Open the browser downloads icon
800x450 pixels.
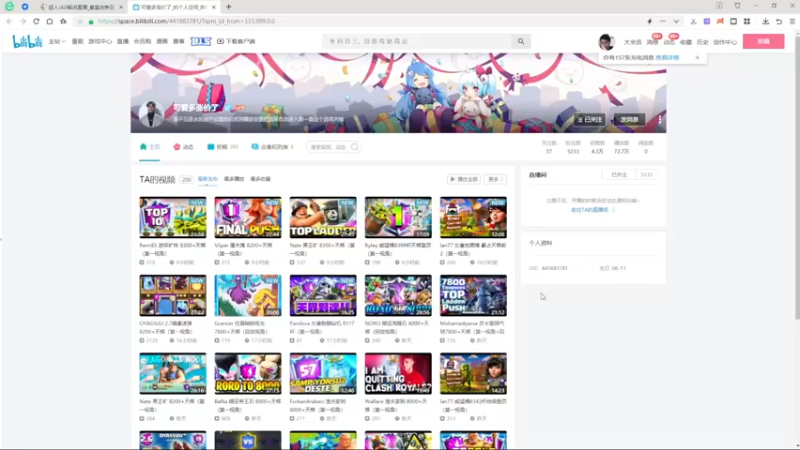point(765,21)
